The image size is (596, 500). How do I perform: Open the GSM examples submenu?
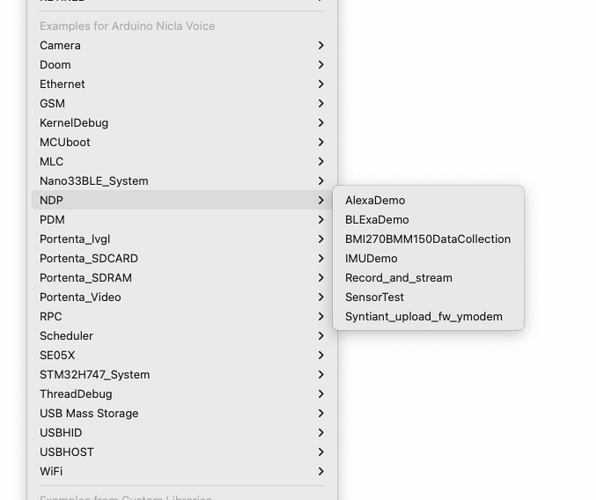point(182,103)
